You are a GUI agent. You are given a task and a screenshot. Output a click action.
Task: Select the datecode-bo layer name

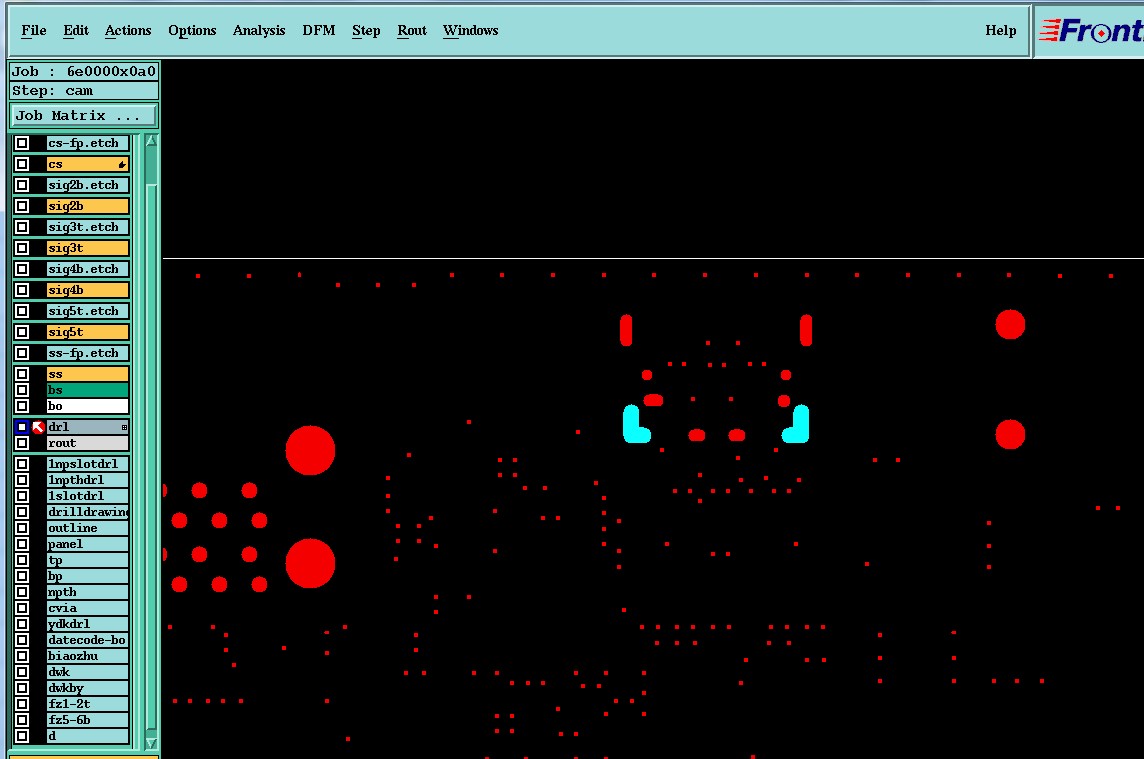coord(88,640)
